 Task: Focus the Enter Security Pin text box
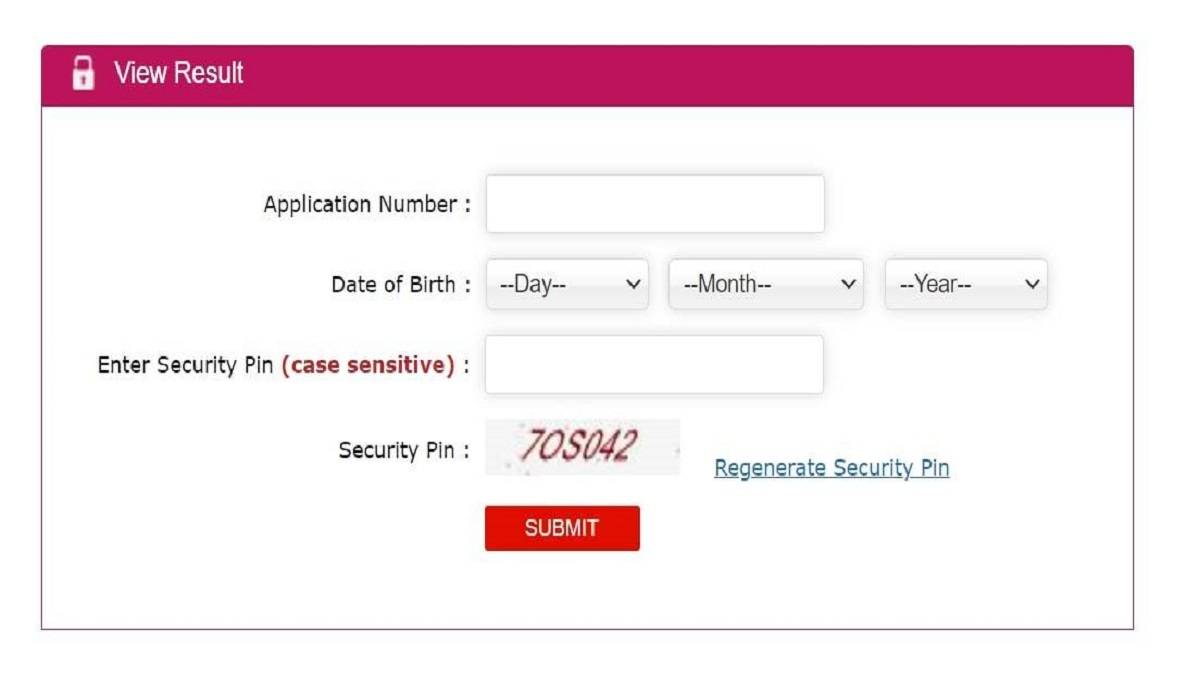point(654,364)
